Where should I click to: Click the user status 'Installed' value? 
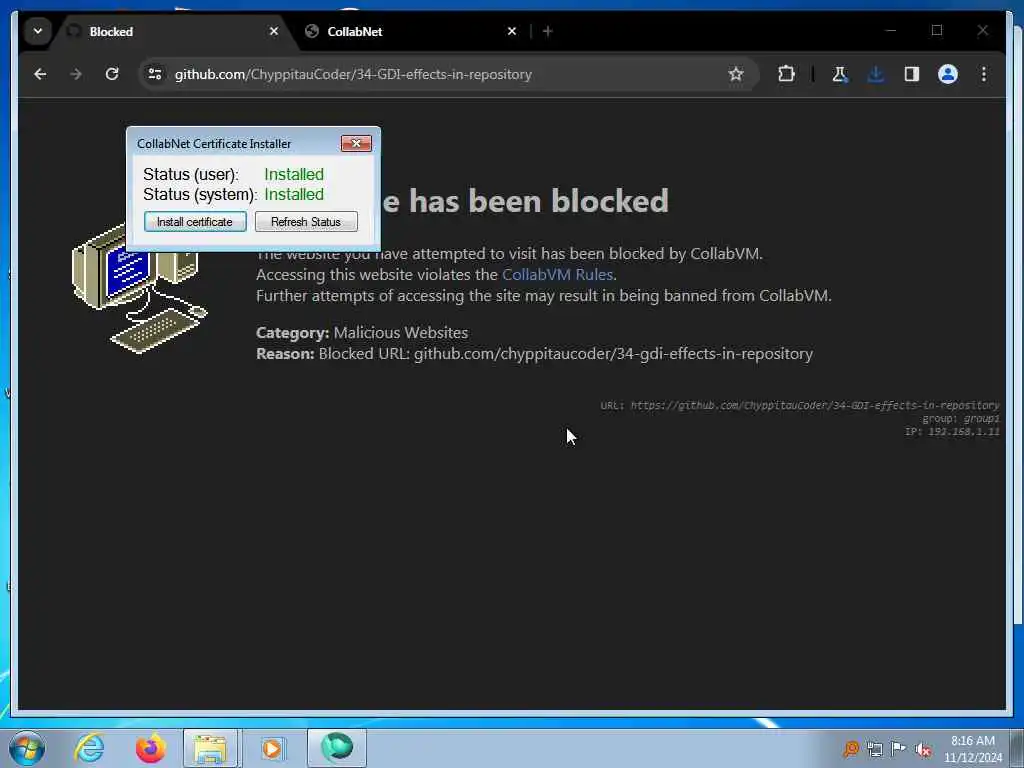click(x=294, y=174)
